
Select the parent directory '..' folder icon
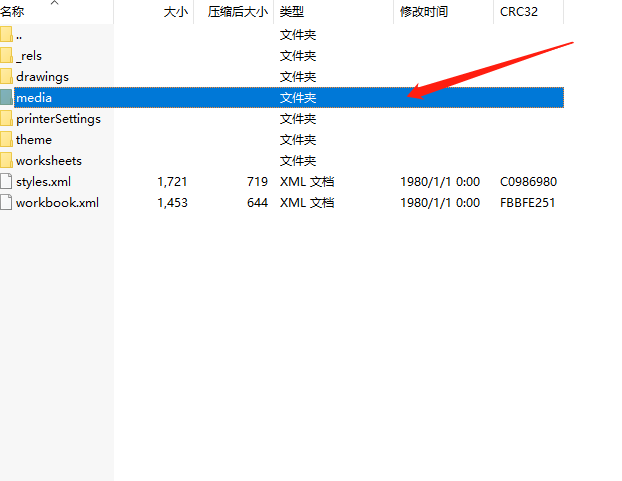pos(6,34)
